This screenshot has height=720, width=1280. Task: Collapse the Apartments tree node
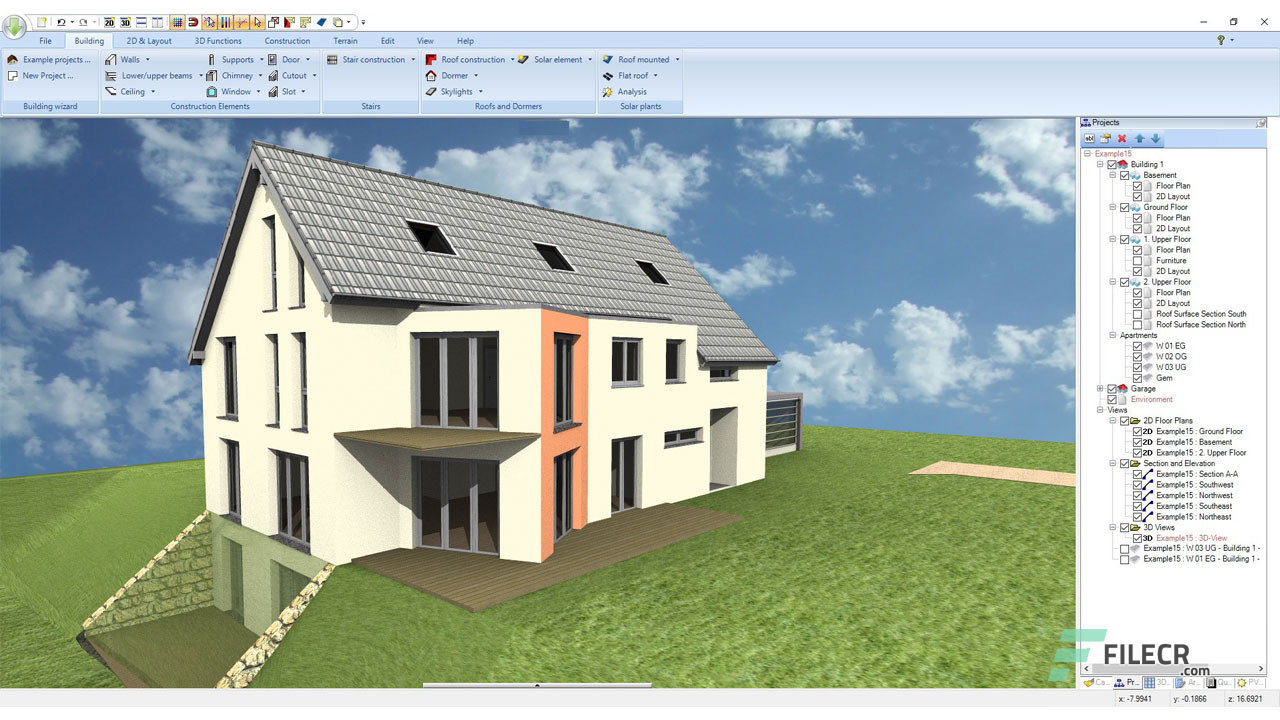pos(1112,336)
